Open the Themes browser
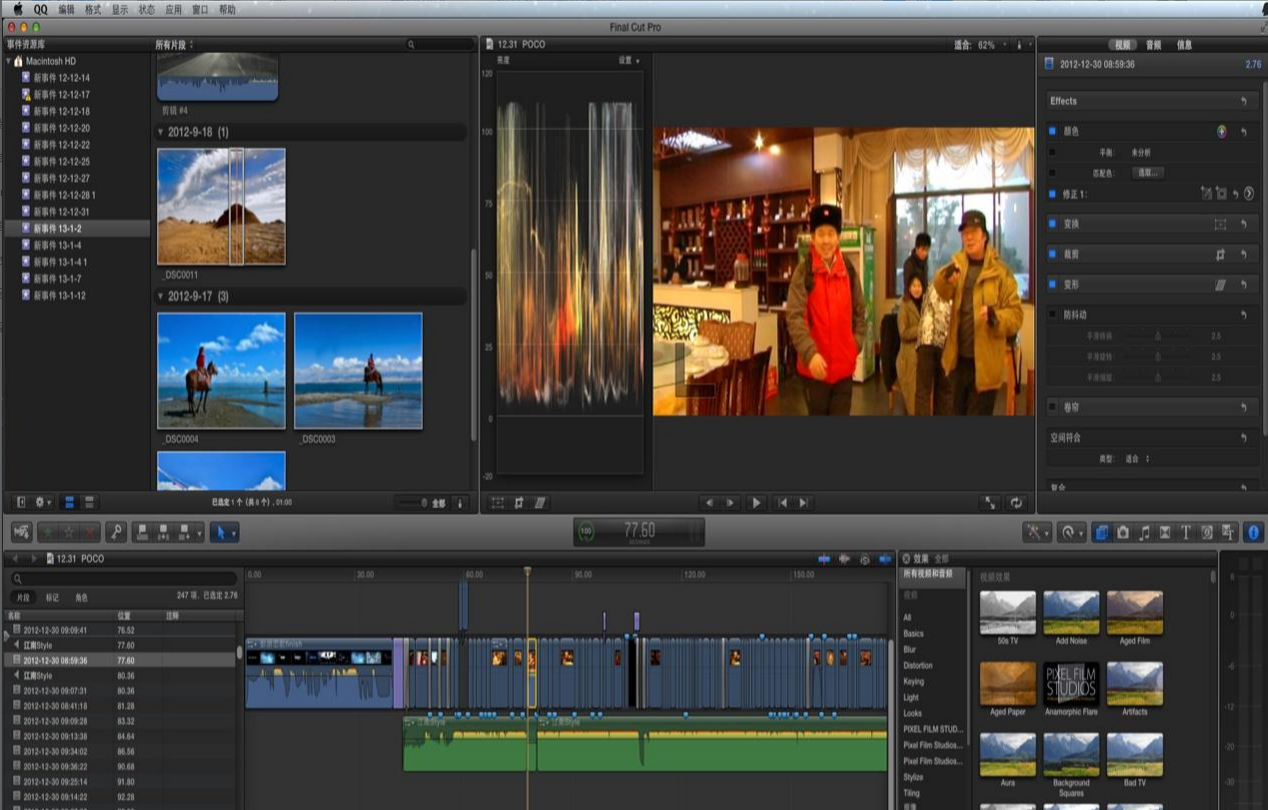Image resolution: width=1268 pixels, height=810 pixels. 1228,532
